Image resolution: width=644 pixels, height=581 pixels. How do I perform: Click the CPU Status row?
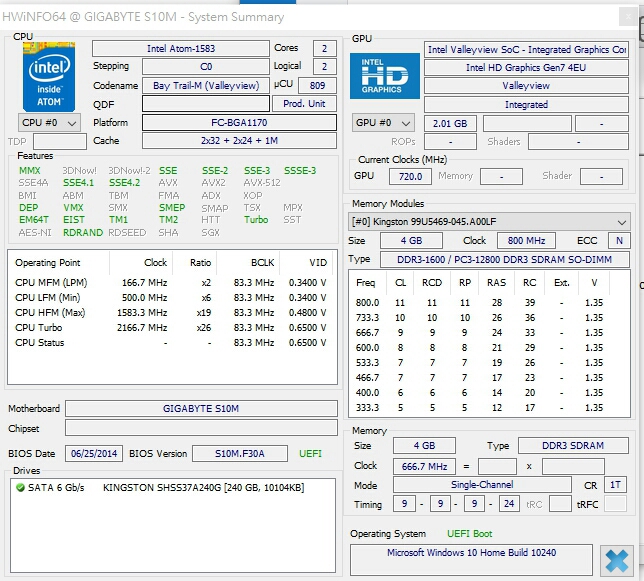171,343
